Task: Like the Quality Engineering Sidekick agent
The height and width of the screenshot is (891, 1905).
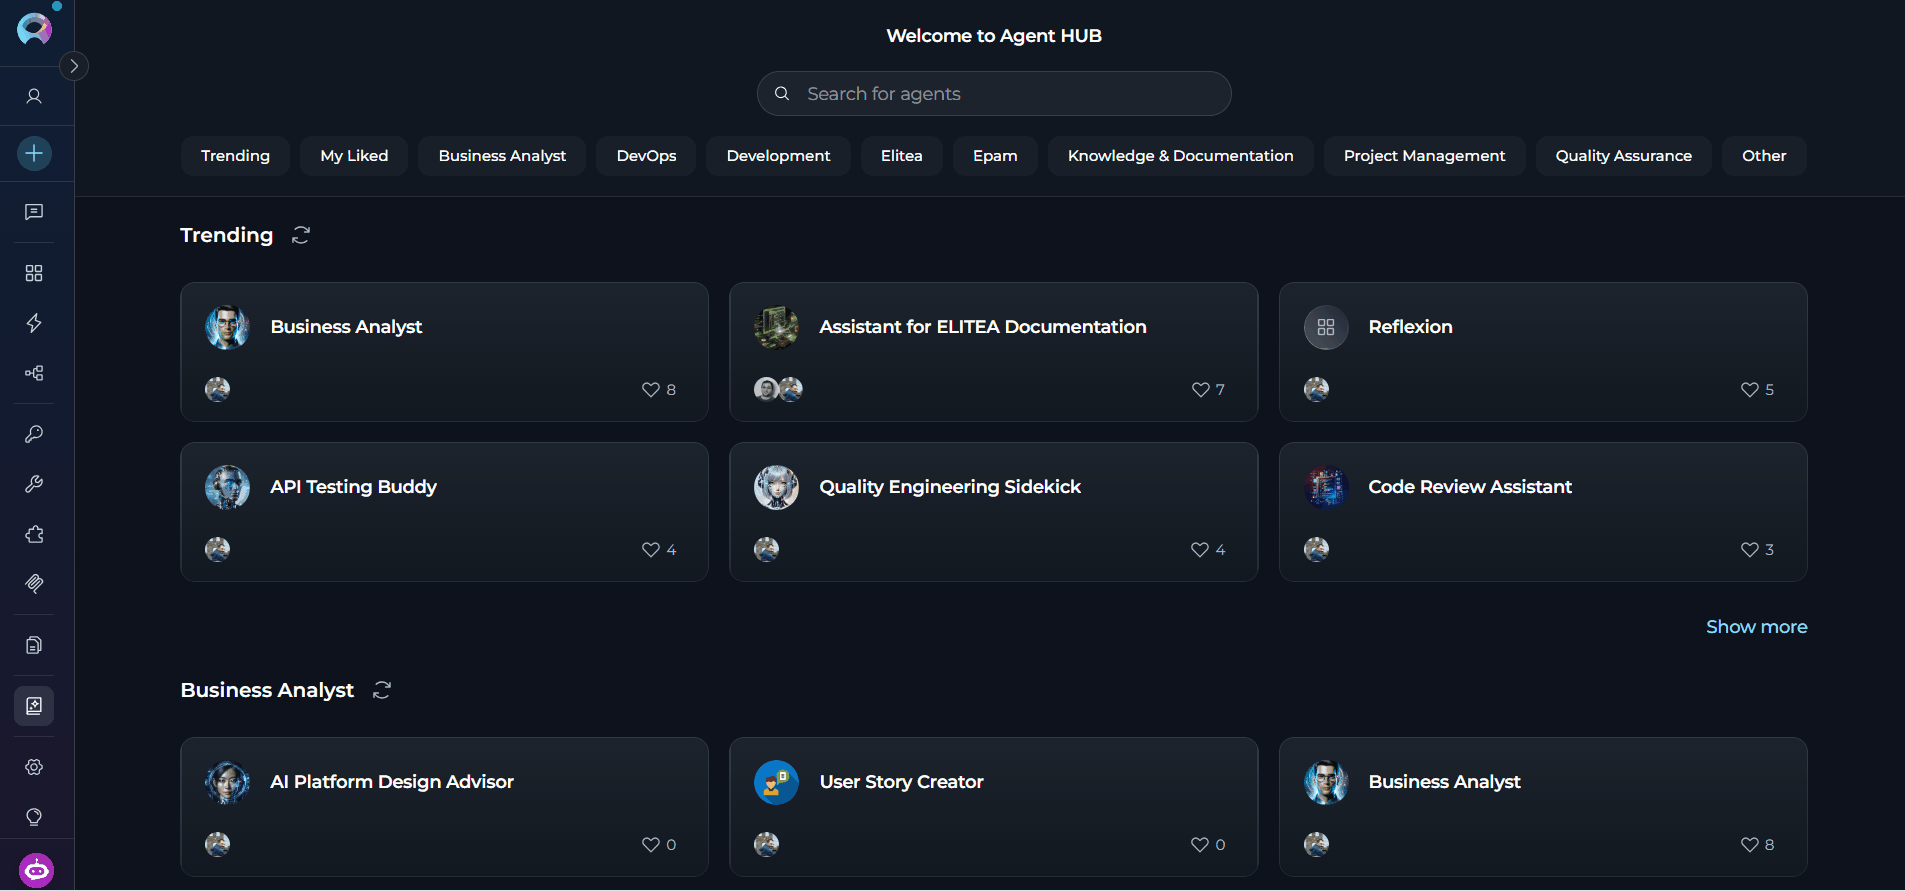Action: pyautogui.click(x=1200, y=550)
